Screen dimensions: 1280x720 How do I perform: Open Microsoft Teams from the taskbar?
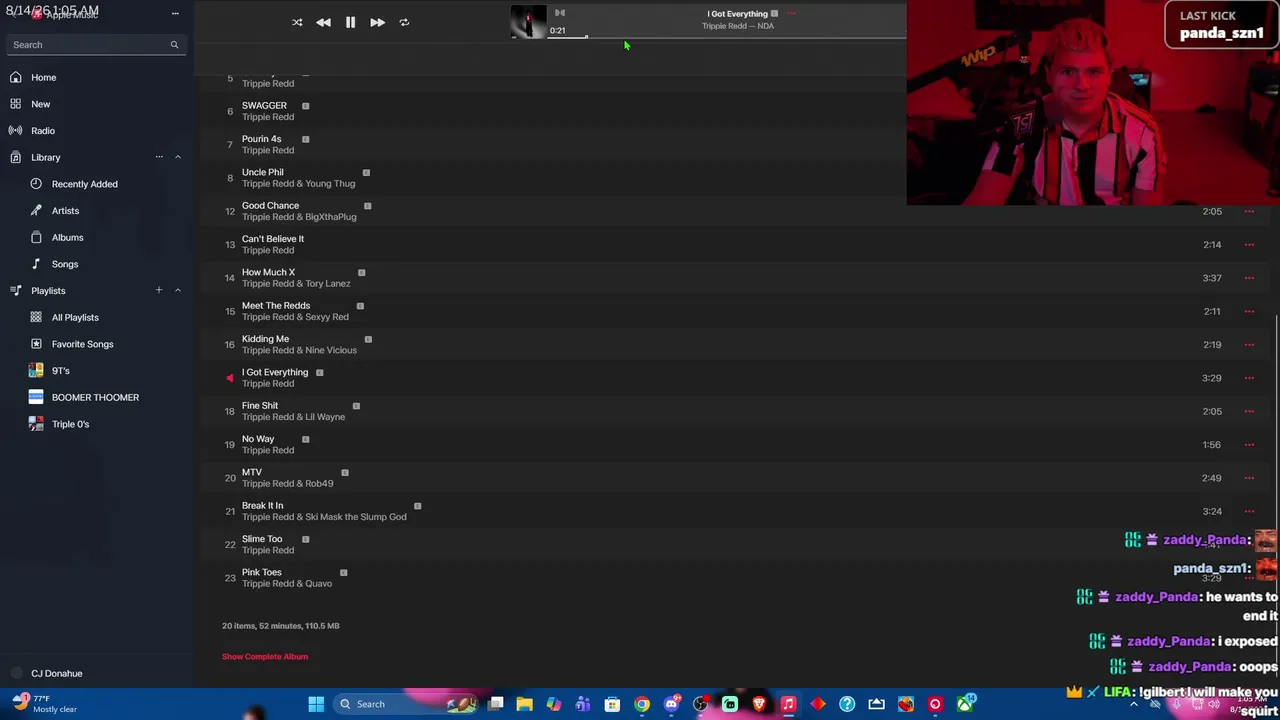click(x=583, y=704)
